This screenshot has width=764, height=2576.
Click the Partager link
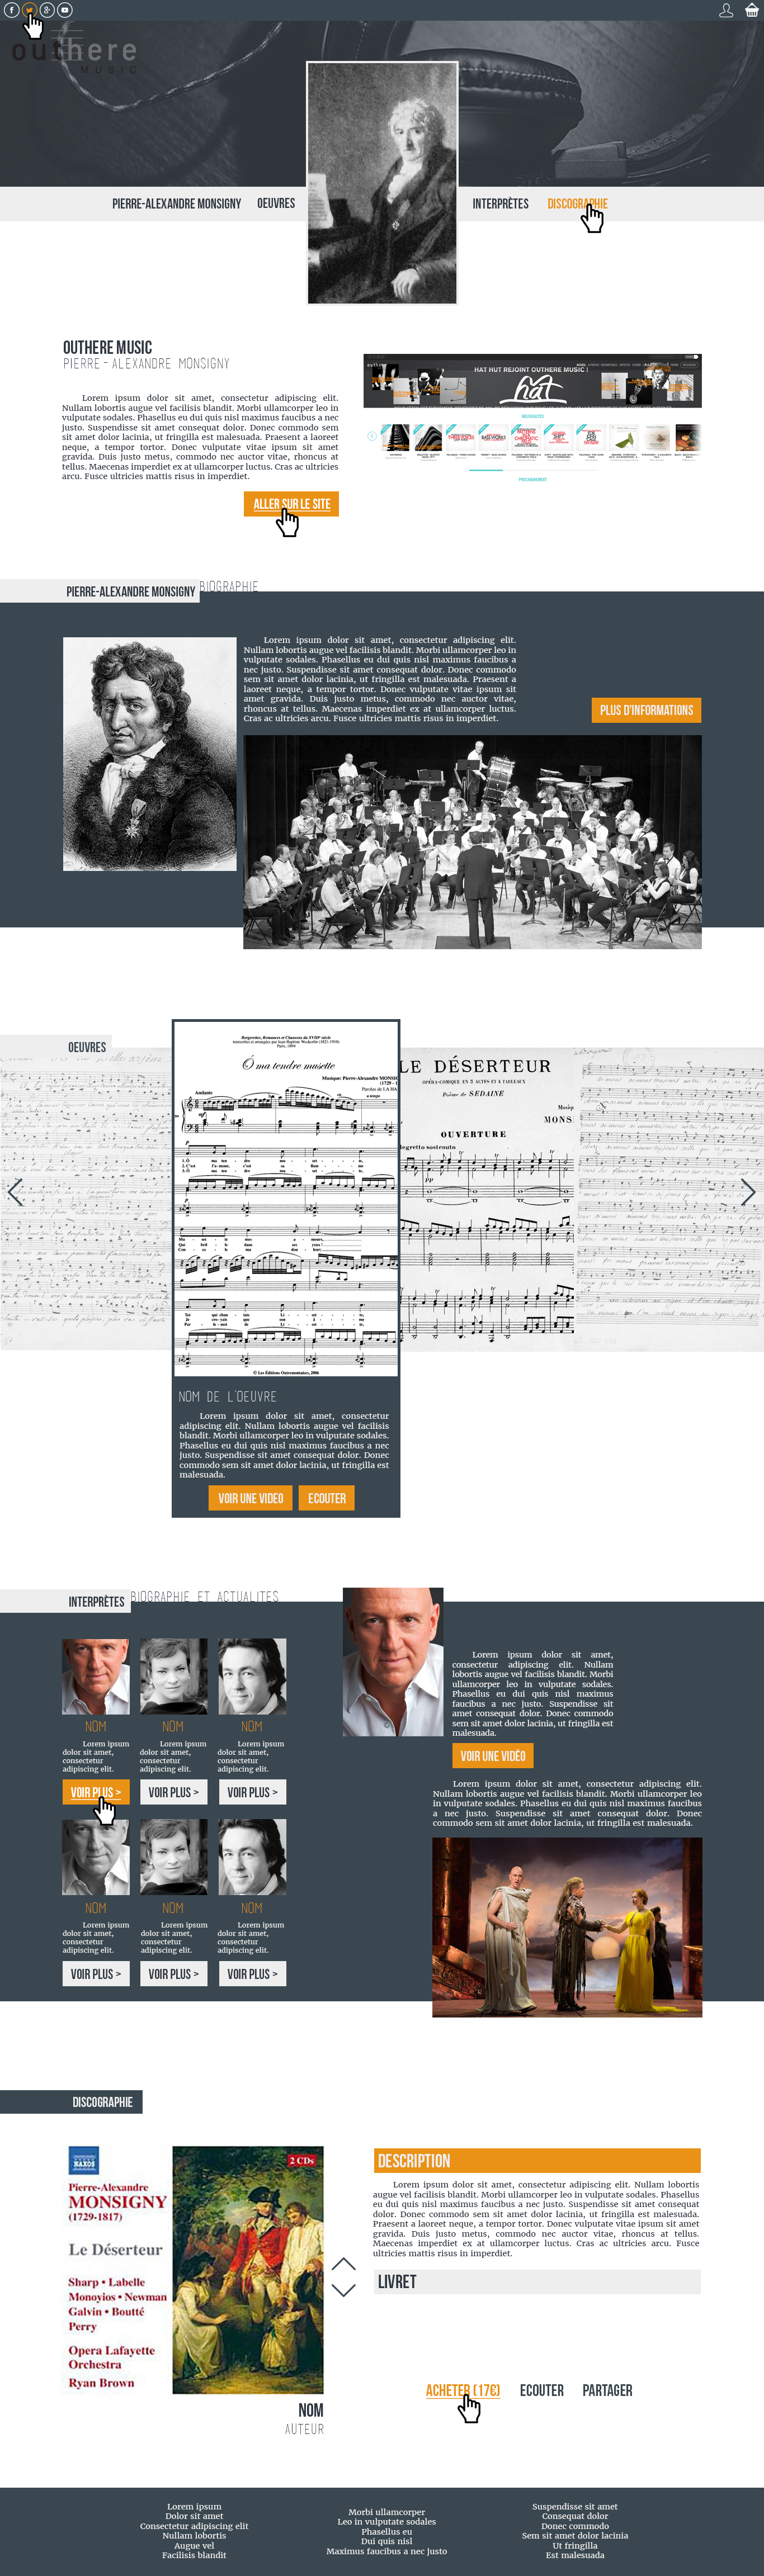(607, 2390)
